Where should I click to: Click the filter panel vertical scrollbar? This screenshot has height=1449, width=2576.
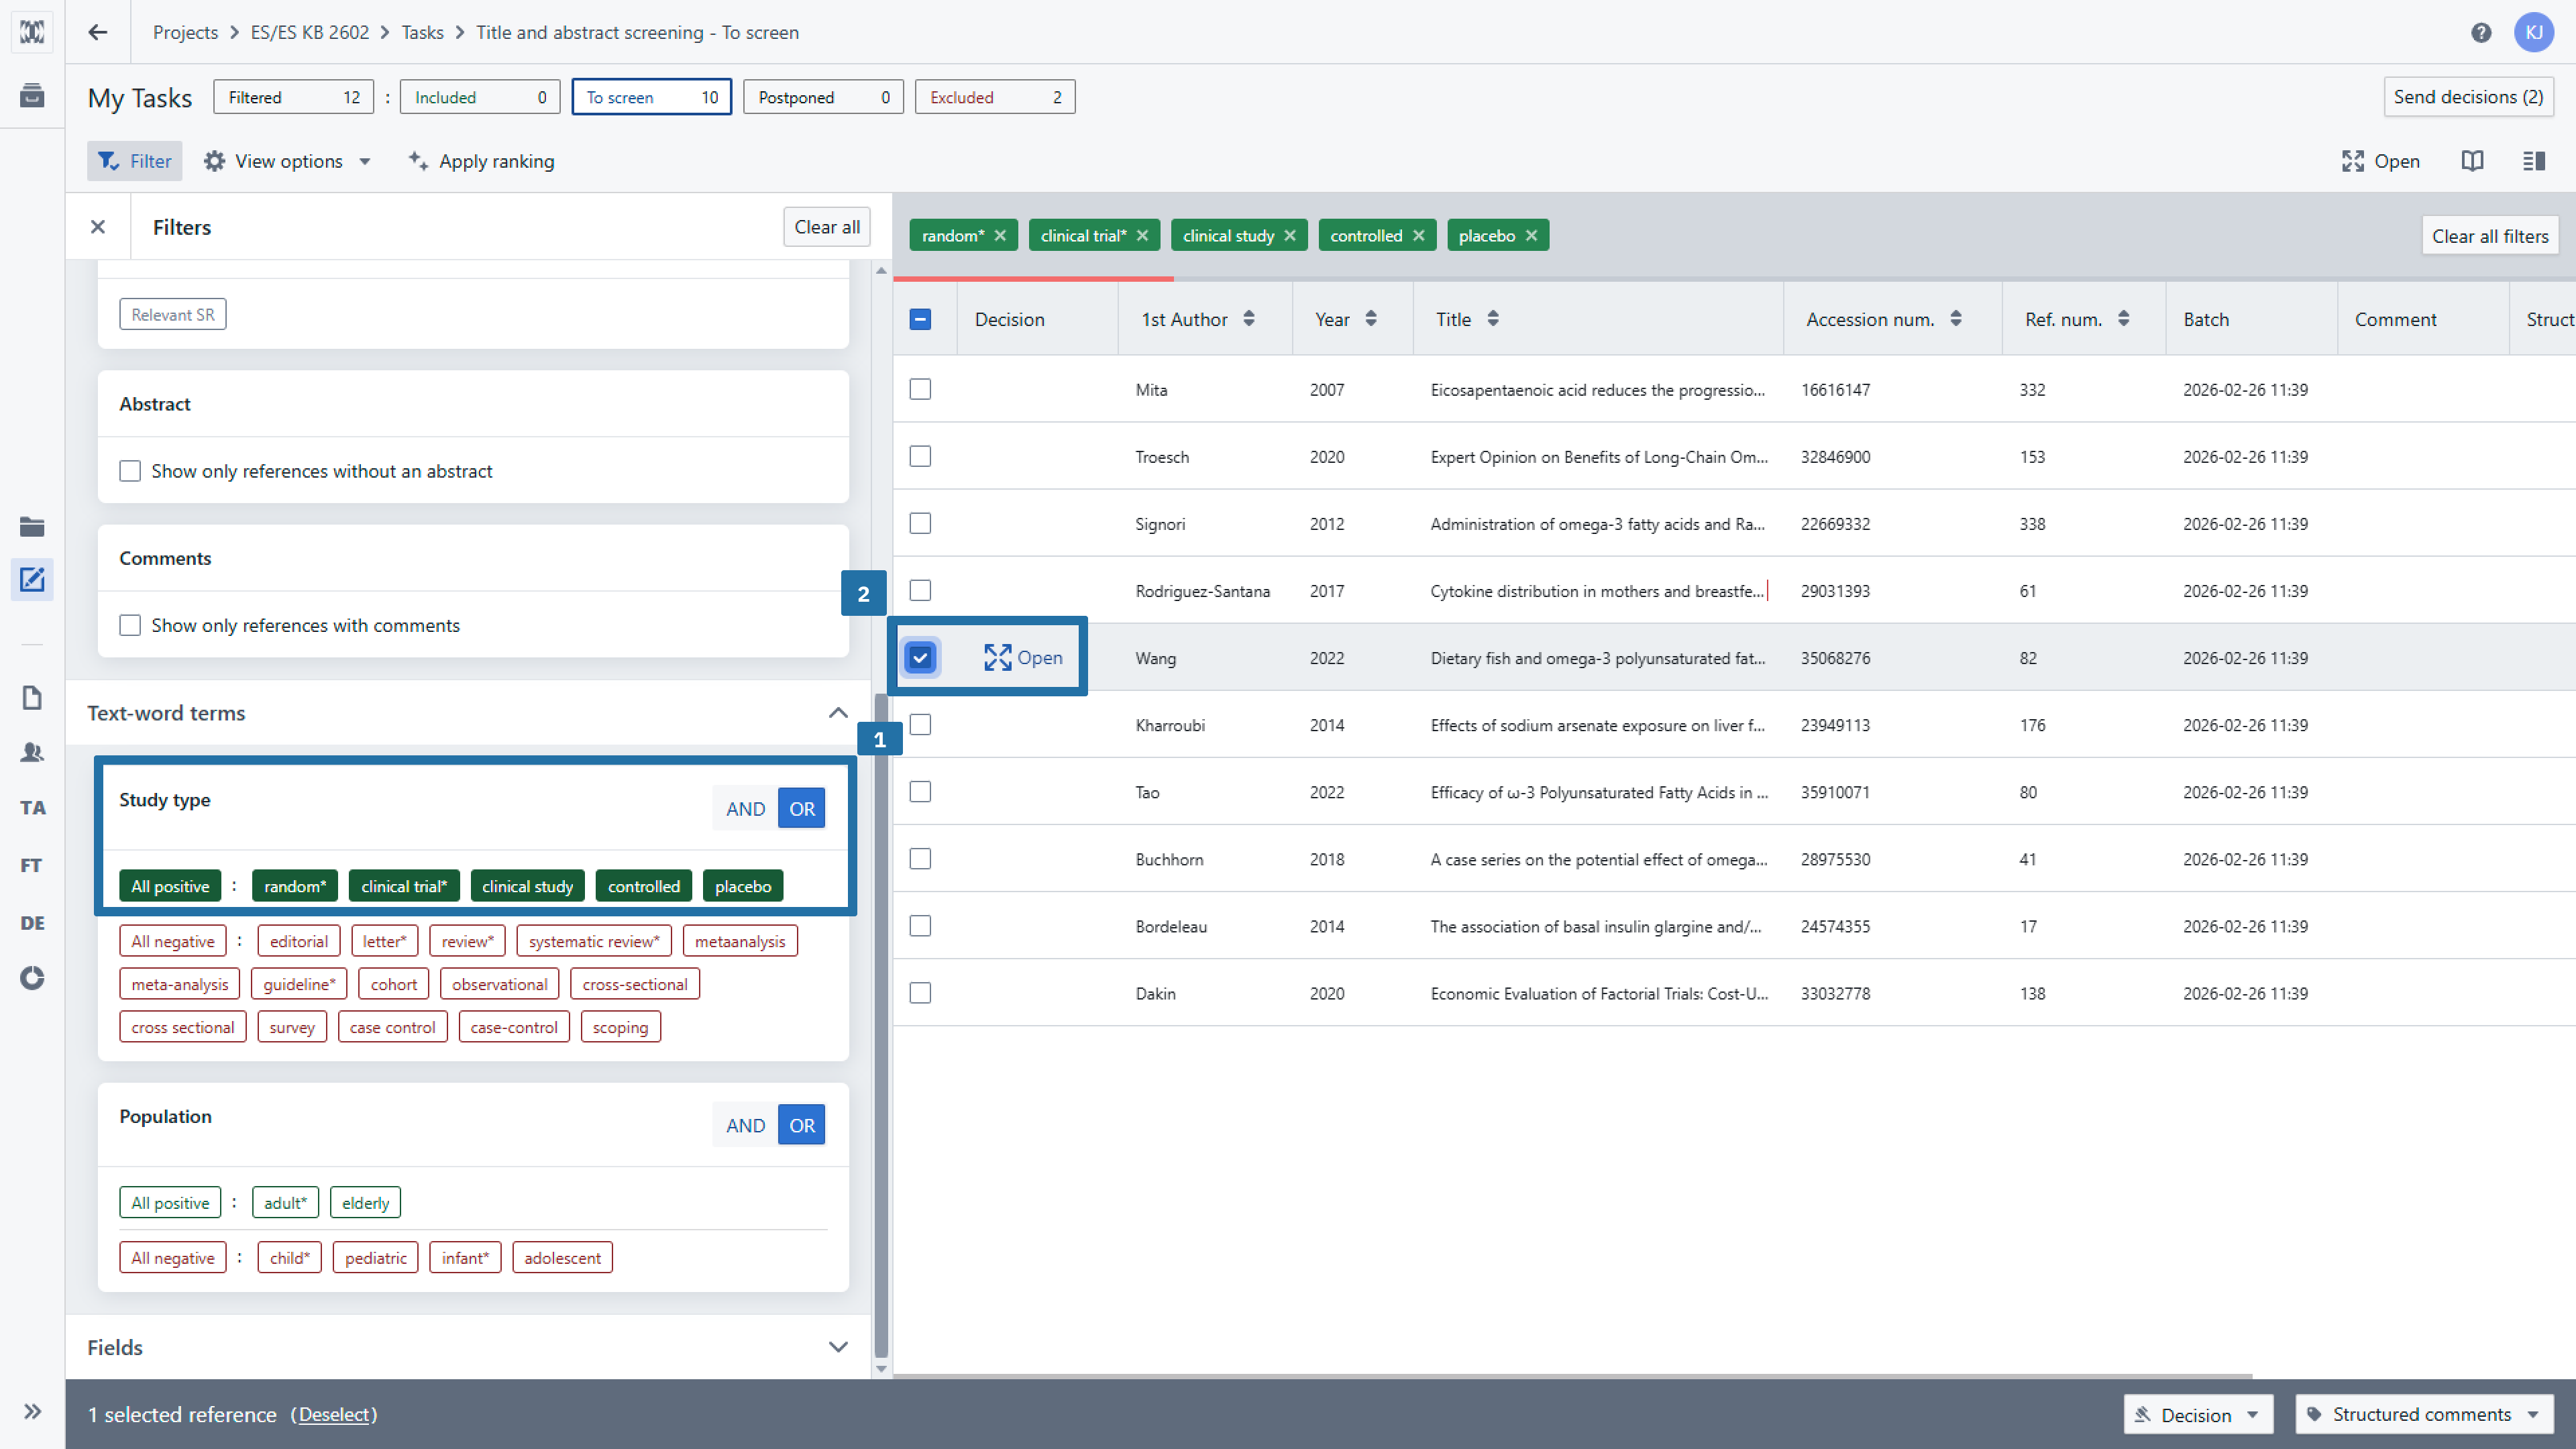(x=881, y=1000)
